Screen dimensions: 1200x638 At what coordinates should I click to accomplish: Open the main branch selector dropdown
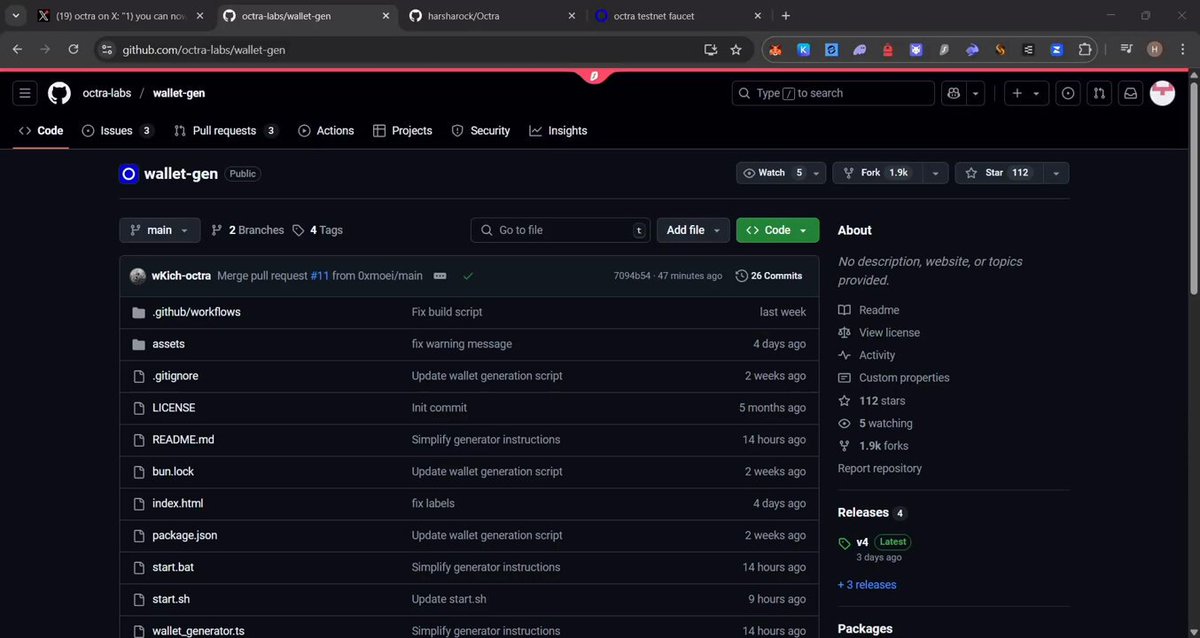(x=160, y=230)
